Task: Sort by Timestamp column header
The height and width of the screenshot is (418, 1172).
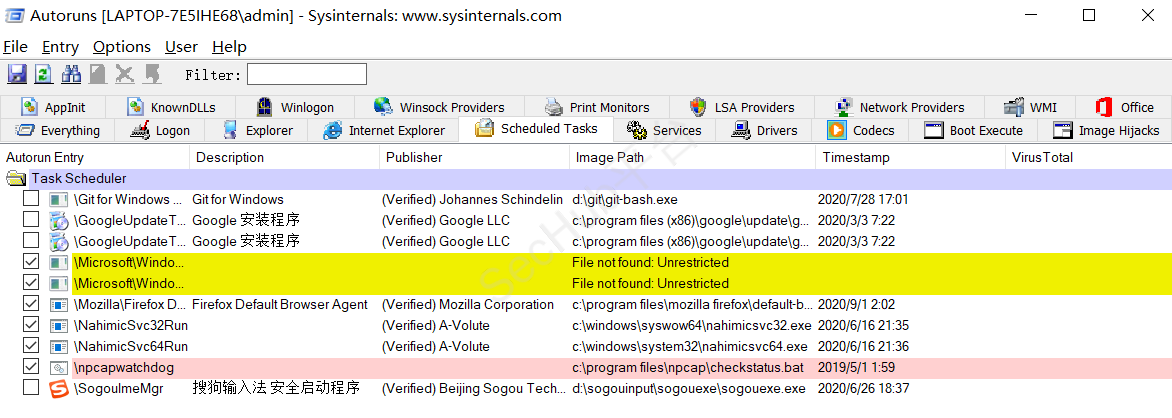Action: coord(910,157)
